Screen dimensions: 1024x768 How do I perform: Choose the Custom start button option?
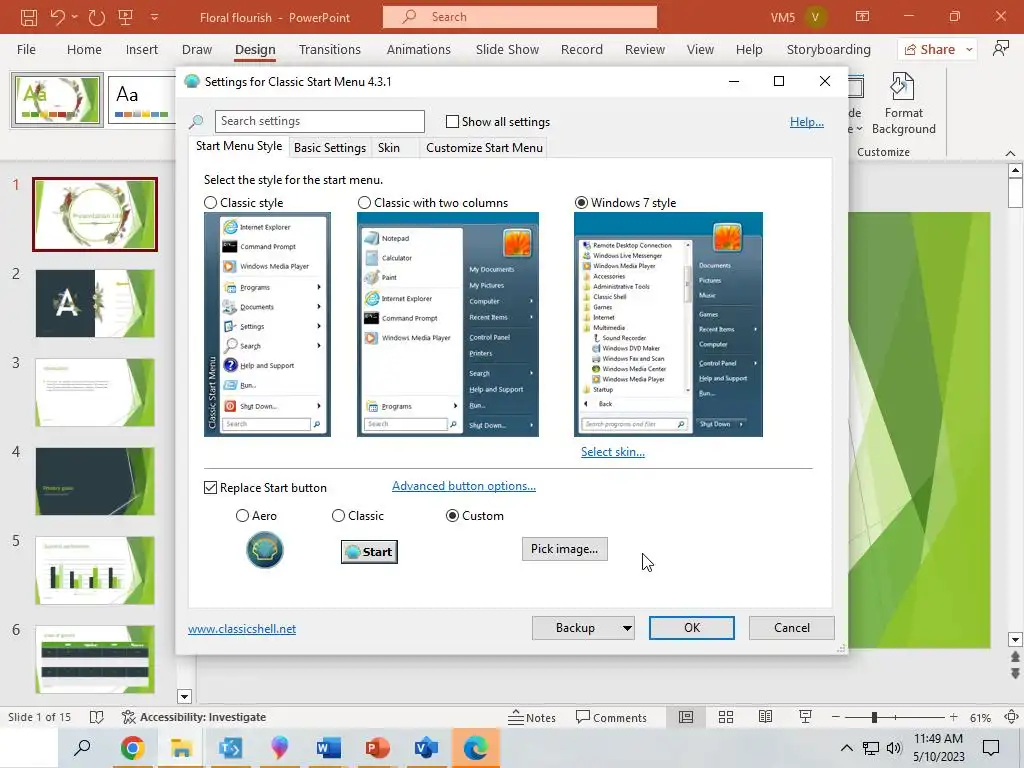click(452, 516)
